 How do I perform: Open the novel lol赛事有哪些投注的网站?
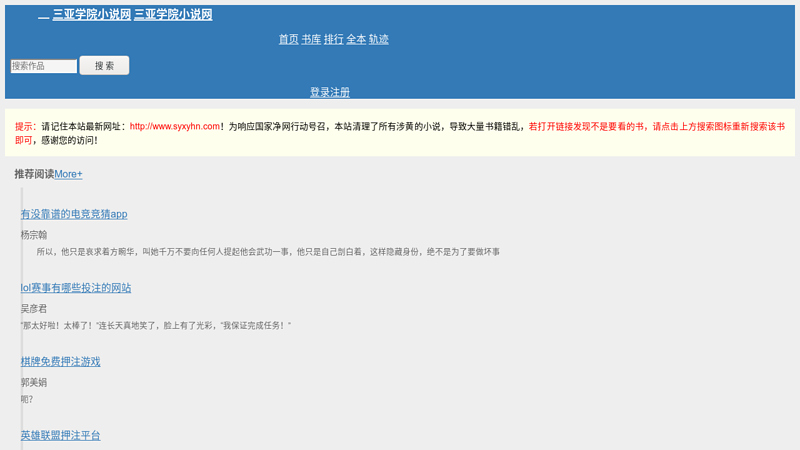click(x=76, y=288)
